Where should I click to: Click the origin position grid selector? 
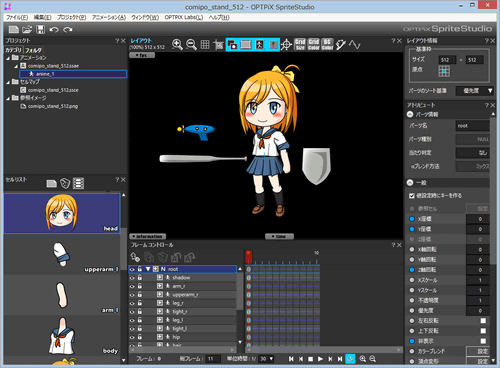point(444,71)
